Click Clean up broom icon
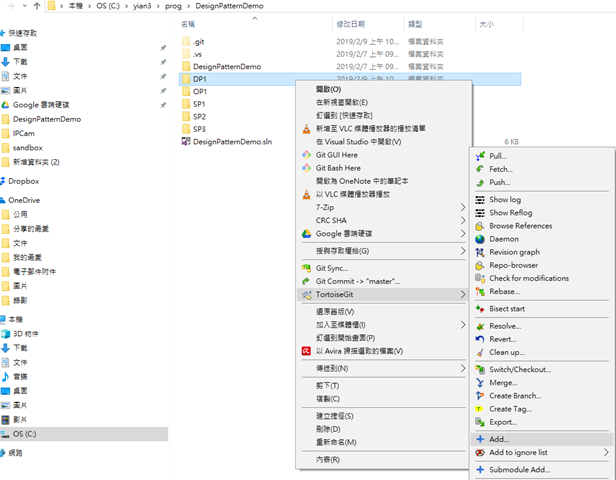 pos(480,352)
